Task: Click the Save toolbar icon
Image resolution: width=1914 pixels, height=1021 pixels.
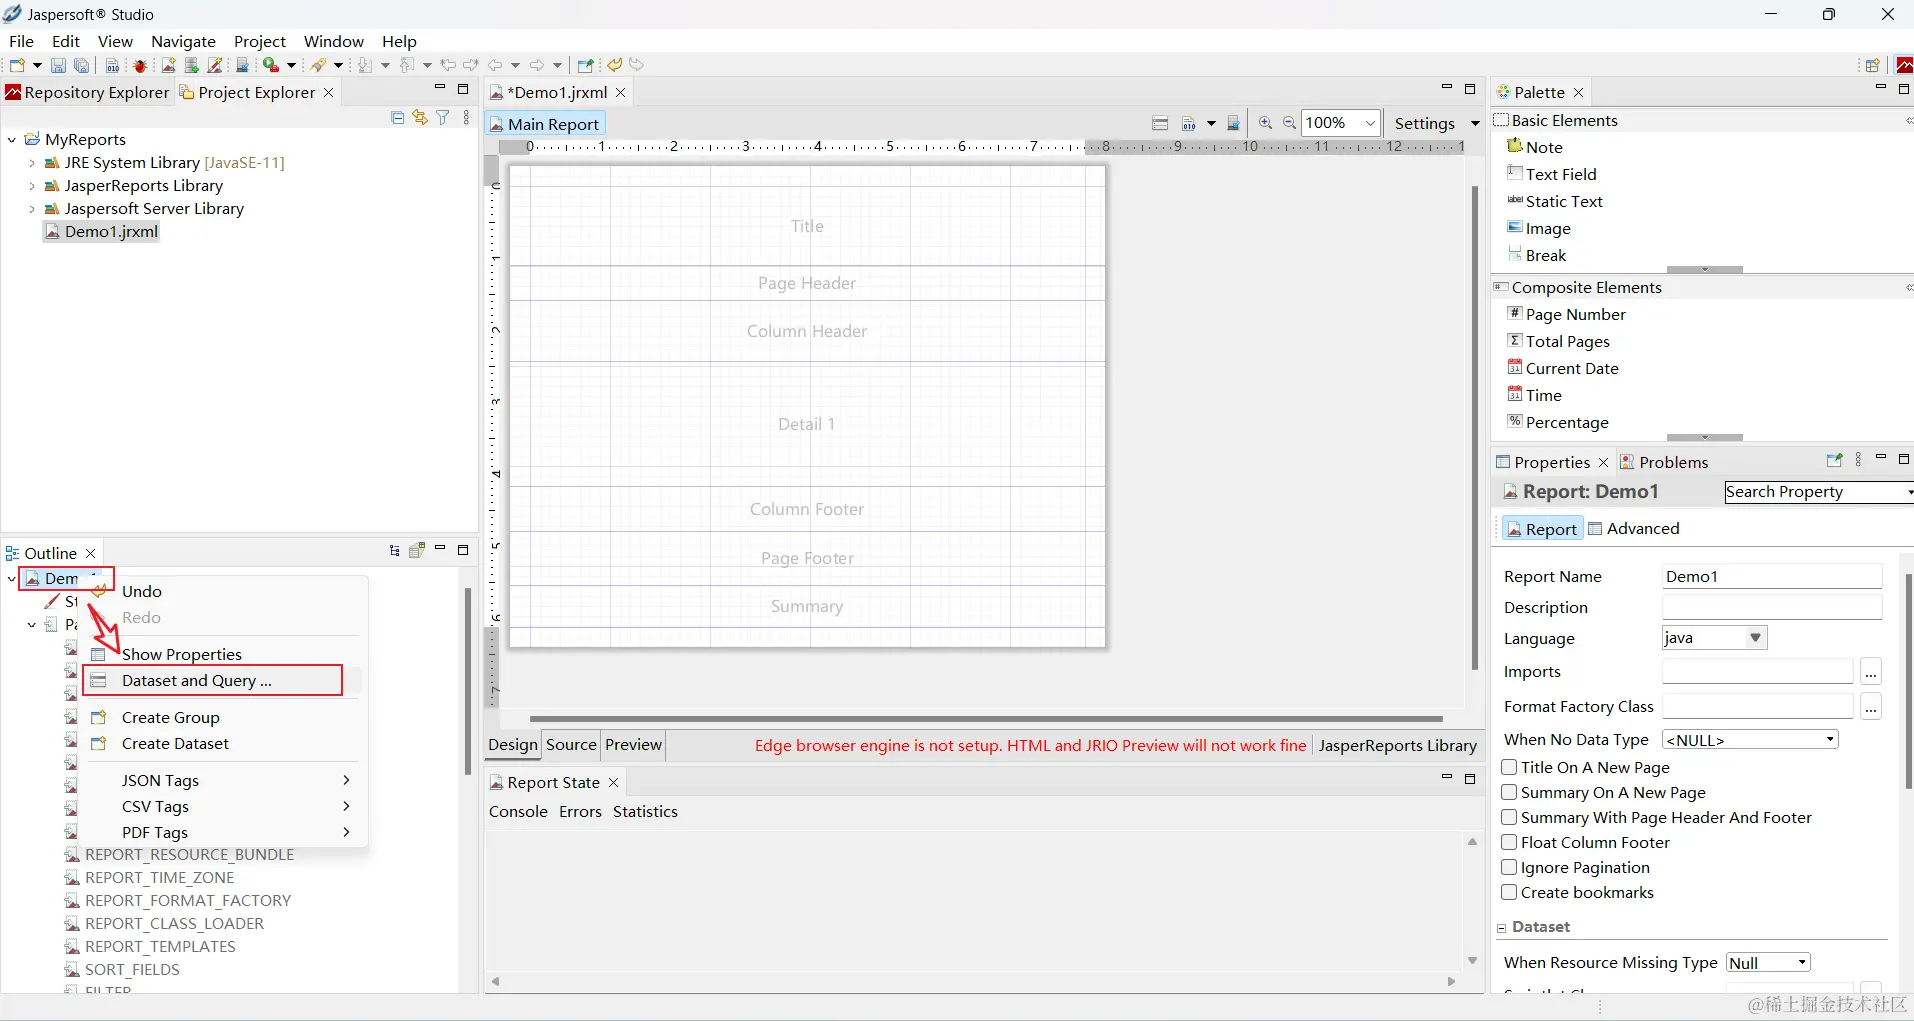Action: (x=58, y=65)
